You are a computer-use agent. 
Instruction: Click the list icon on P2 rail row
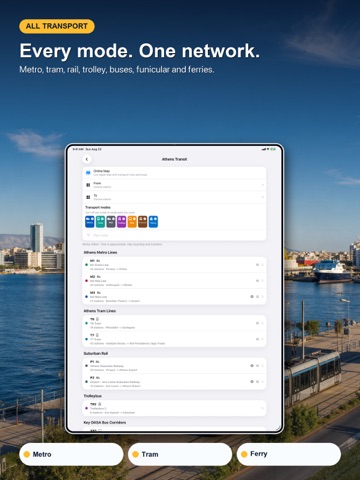pos(257,382)
